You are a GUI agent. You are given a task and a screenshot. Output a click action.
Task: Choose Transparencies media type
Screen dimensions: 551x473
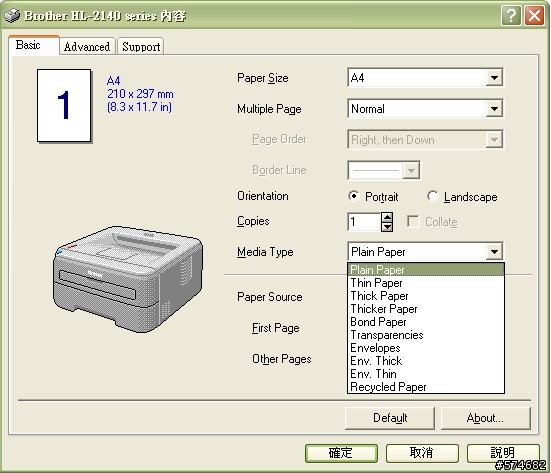[x=426, y=335]
